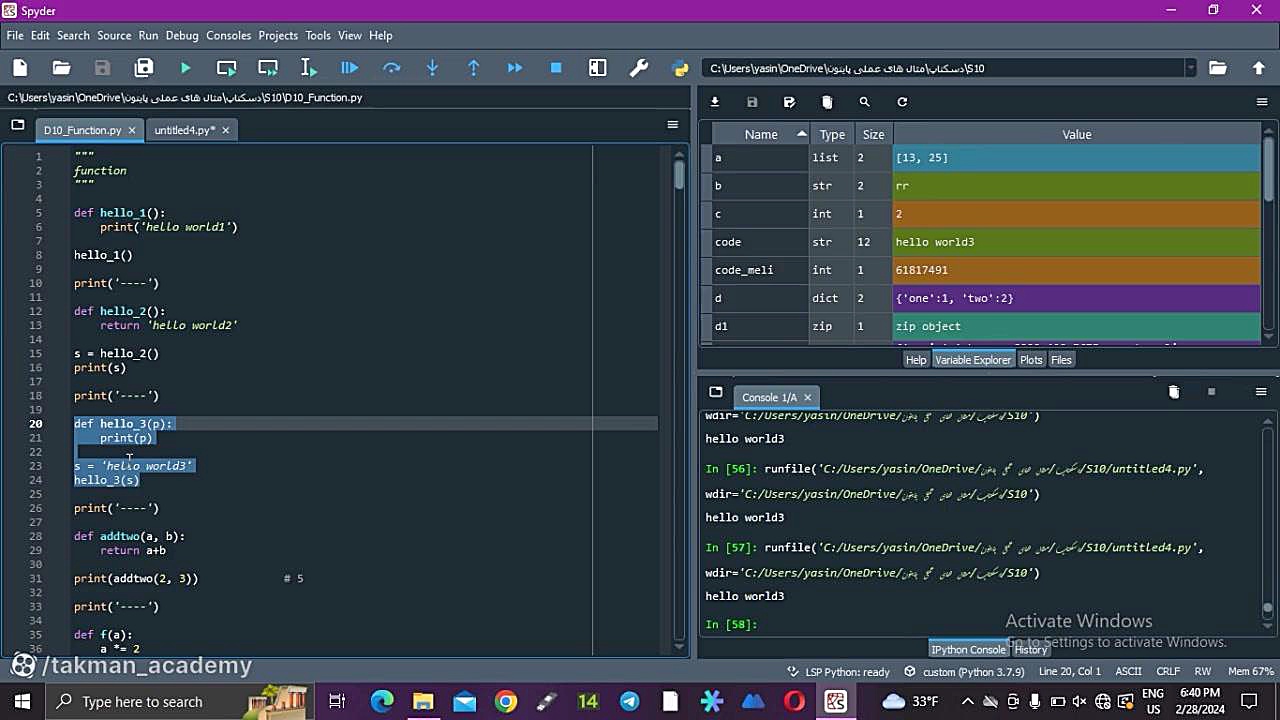Switch to History pane tab

[1031, 650]
